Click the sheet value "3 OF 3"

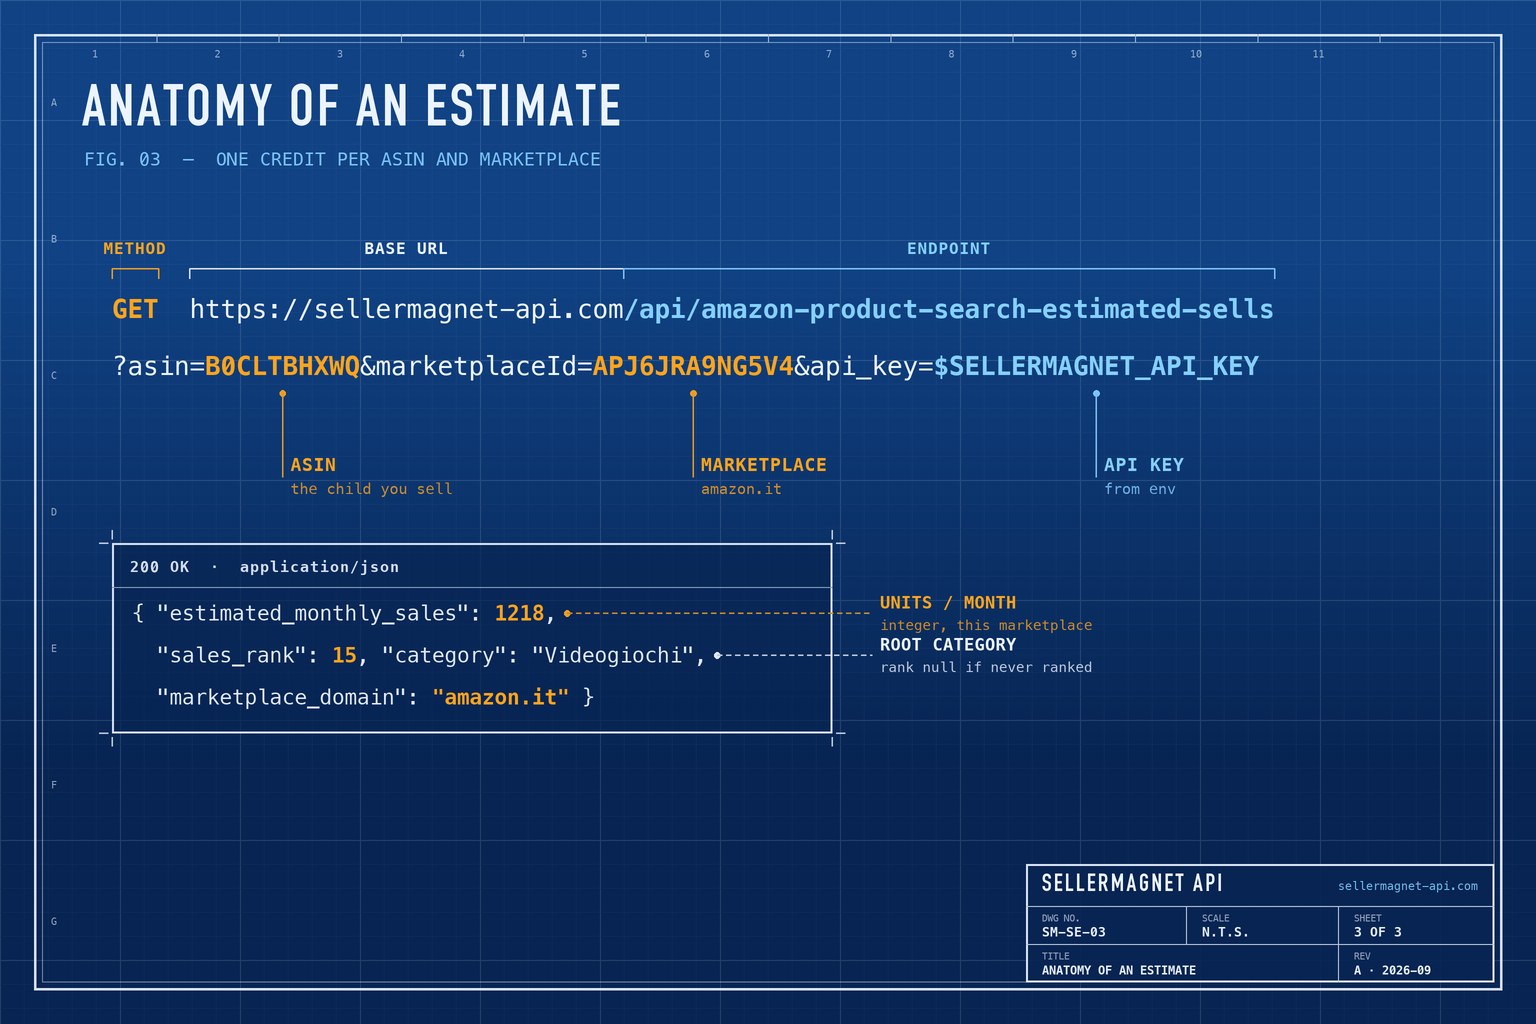coord(1378,932)
